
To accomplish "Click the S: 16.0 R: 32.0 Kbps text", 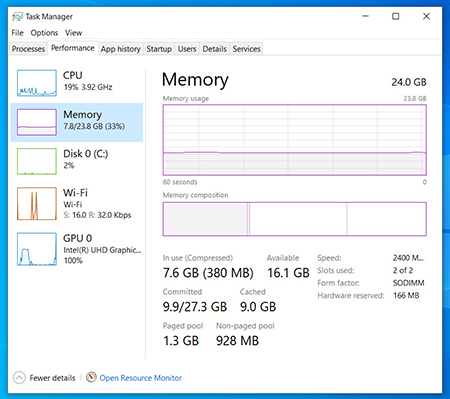I will coord(97,215).
